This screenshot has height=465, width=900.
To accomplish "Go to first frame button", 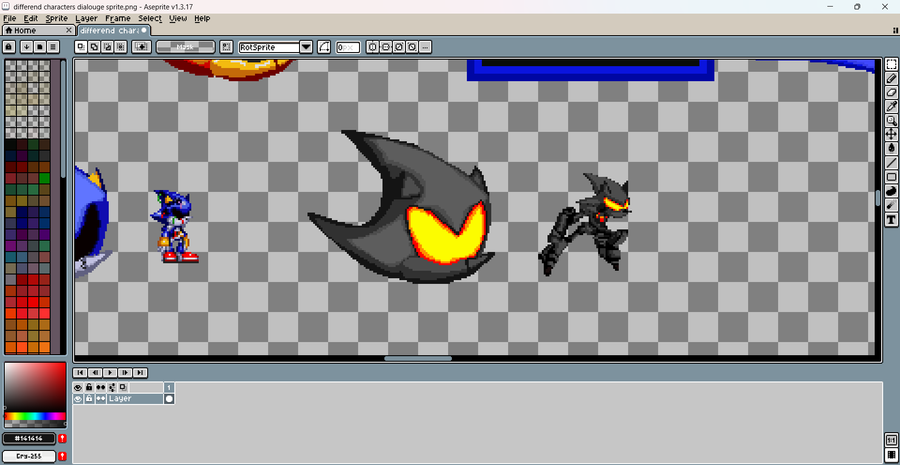I will tap(80, 373).
